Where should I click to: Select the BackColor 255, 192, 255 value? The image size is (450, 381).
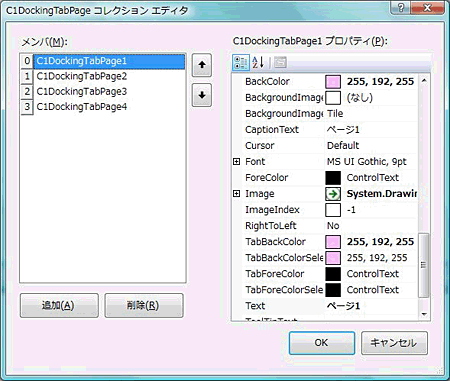380,82
